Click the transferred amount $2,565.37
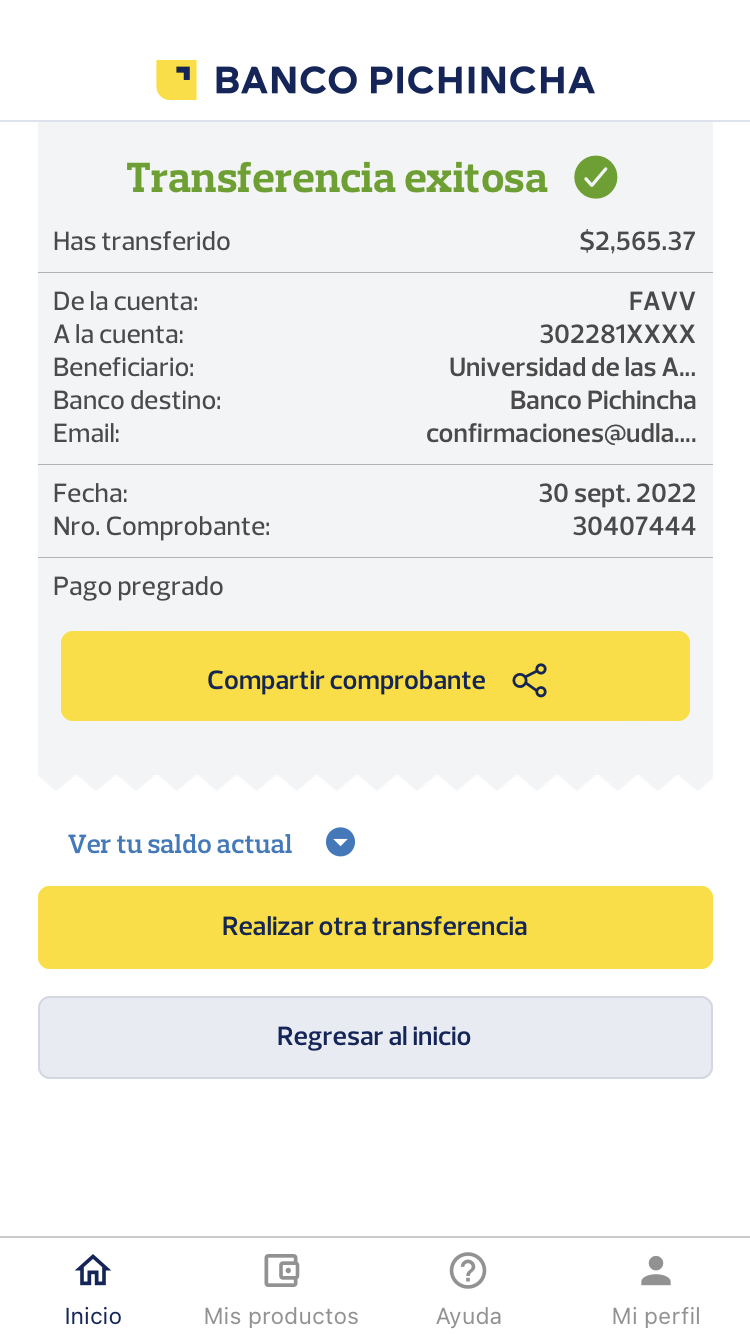 (637, 241)
